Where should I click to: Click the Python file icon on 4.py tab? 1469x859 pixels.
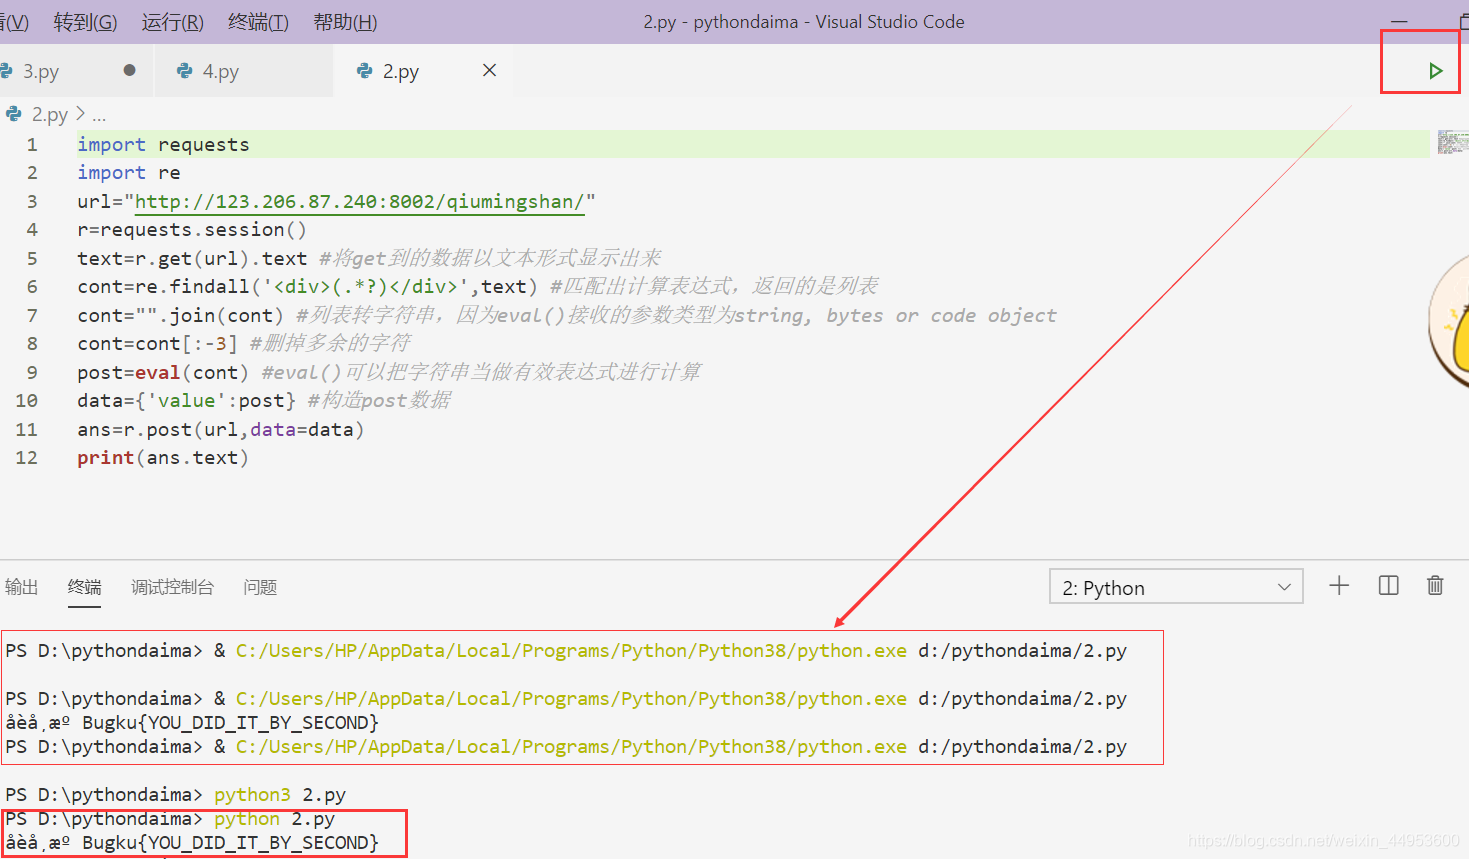point(184,71)
